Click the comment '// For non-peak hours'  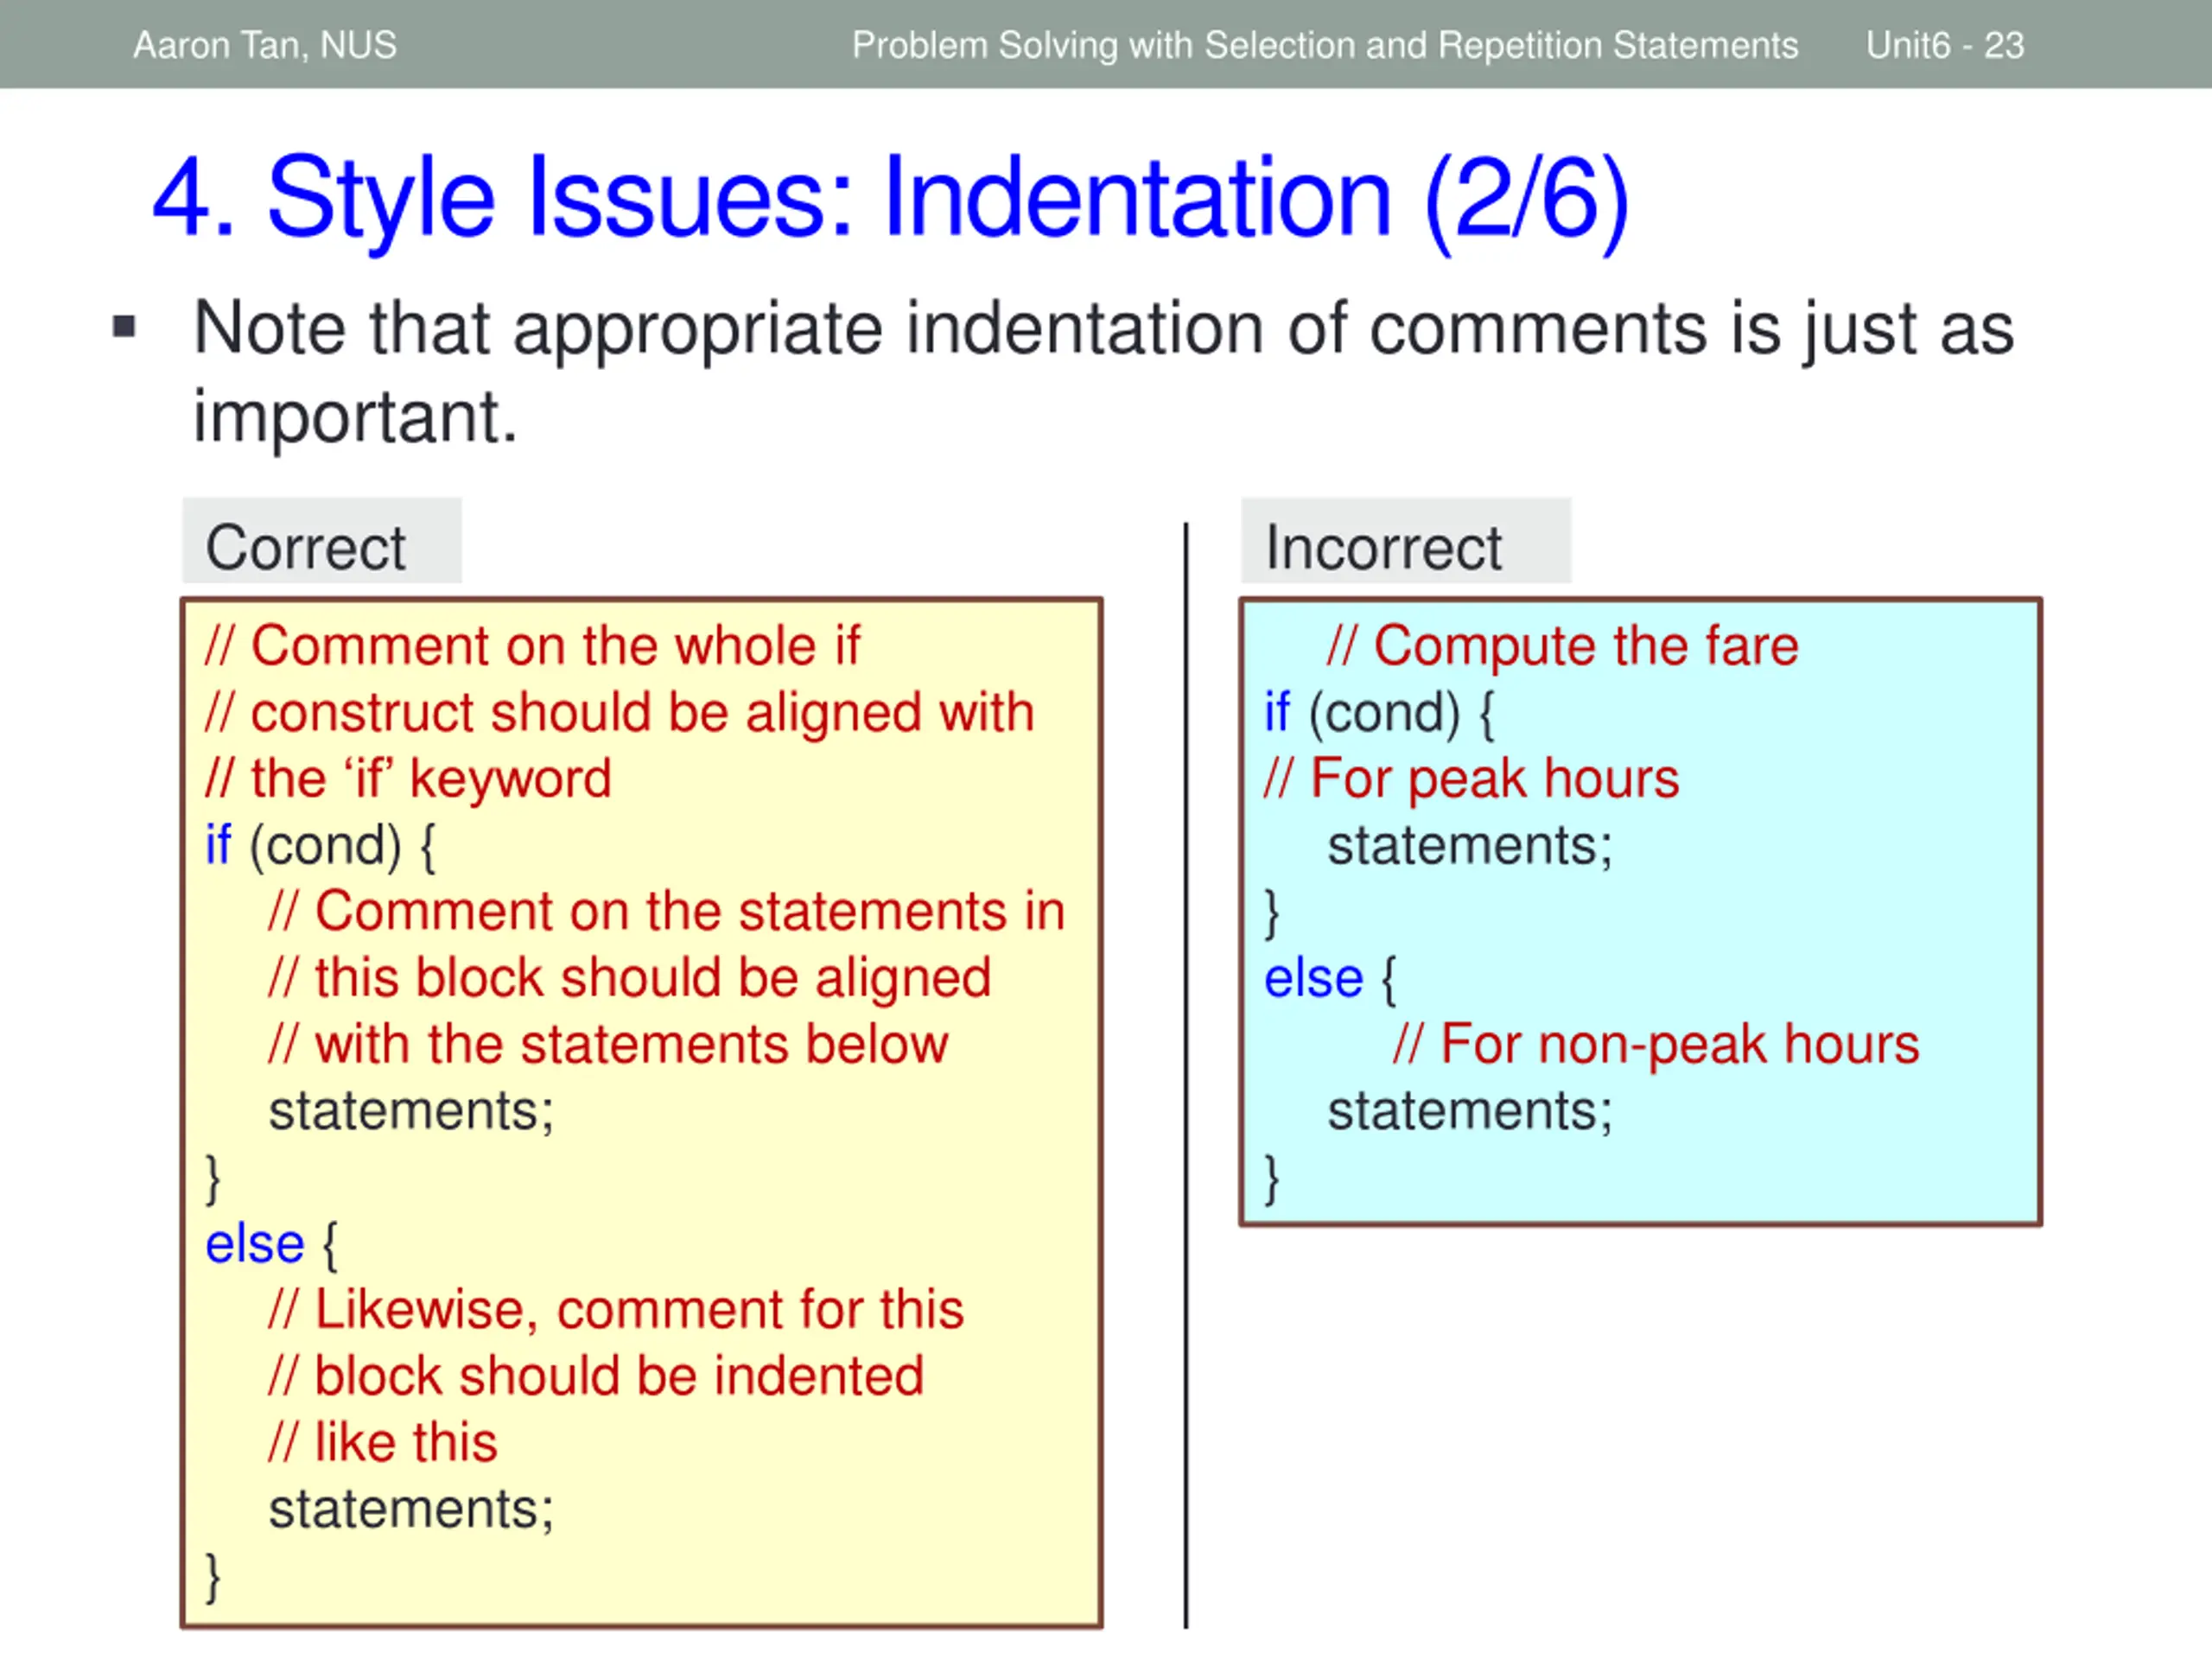point(1656,1045)
